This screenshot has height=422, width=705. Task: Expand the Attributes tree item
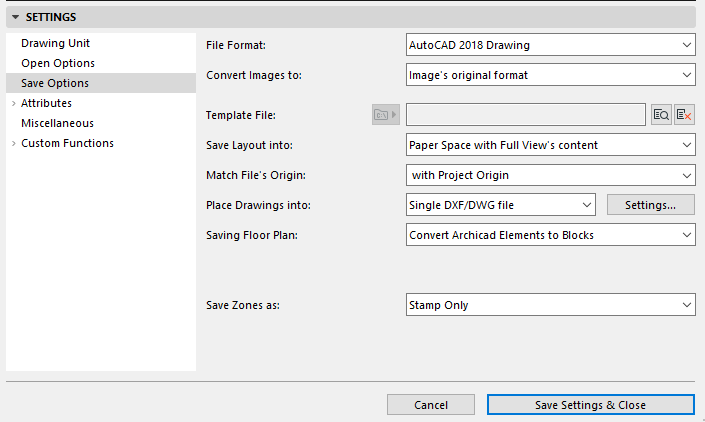click(x=13, y=103)
